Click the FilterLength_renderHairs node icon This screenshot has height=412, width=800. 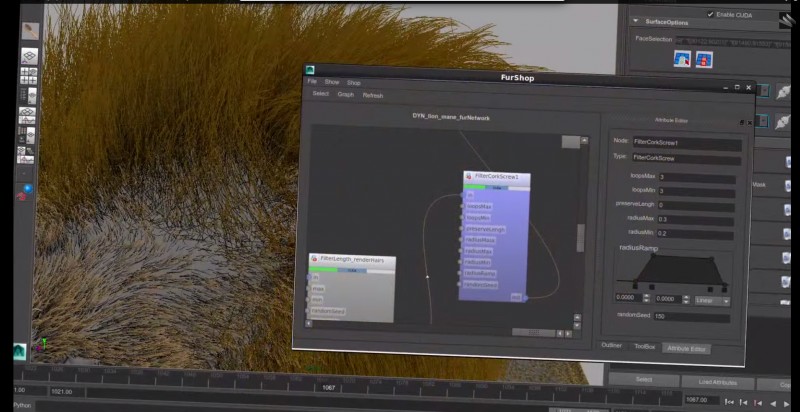pyautogui.click(x=314, y=259)
